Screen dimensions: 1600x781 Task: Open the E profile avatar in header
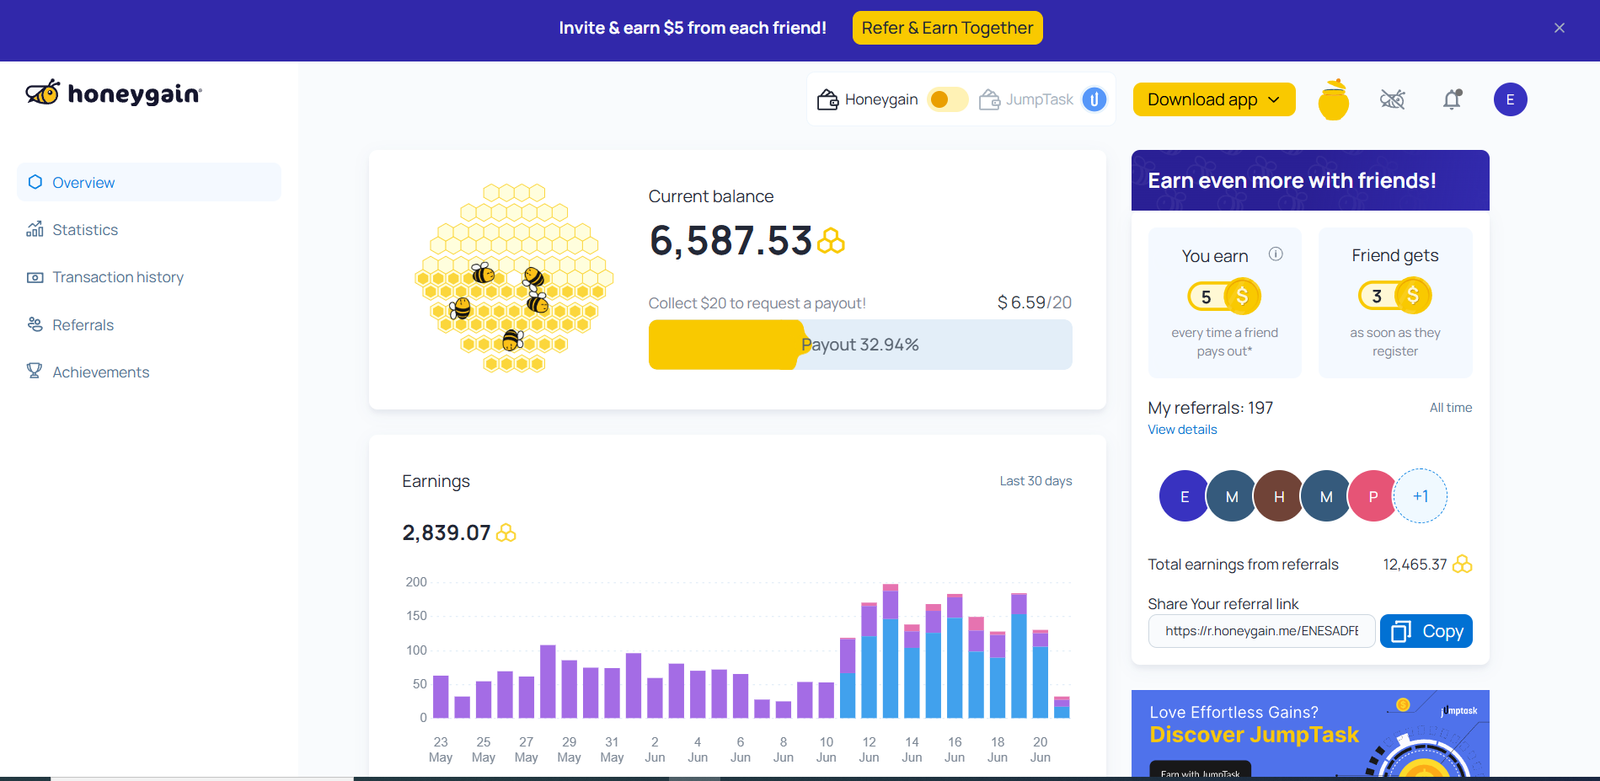tap(1510, 99)
